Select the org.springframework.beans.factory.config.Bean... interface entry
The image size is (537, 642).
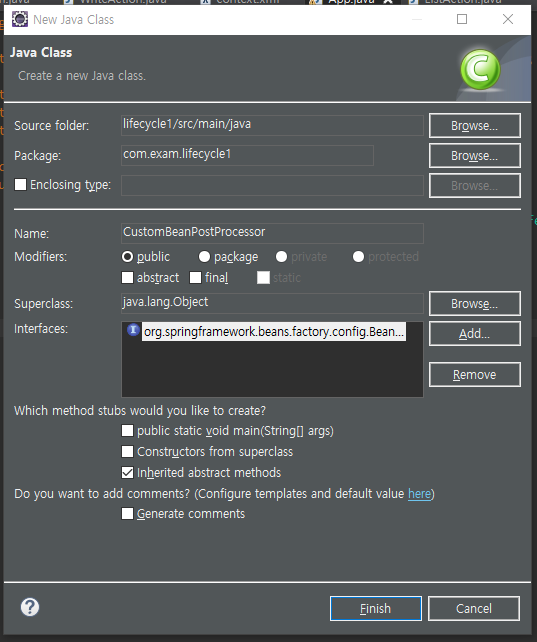point(274,331)
